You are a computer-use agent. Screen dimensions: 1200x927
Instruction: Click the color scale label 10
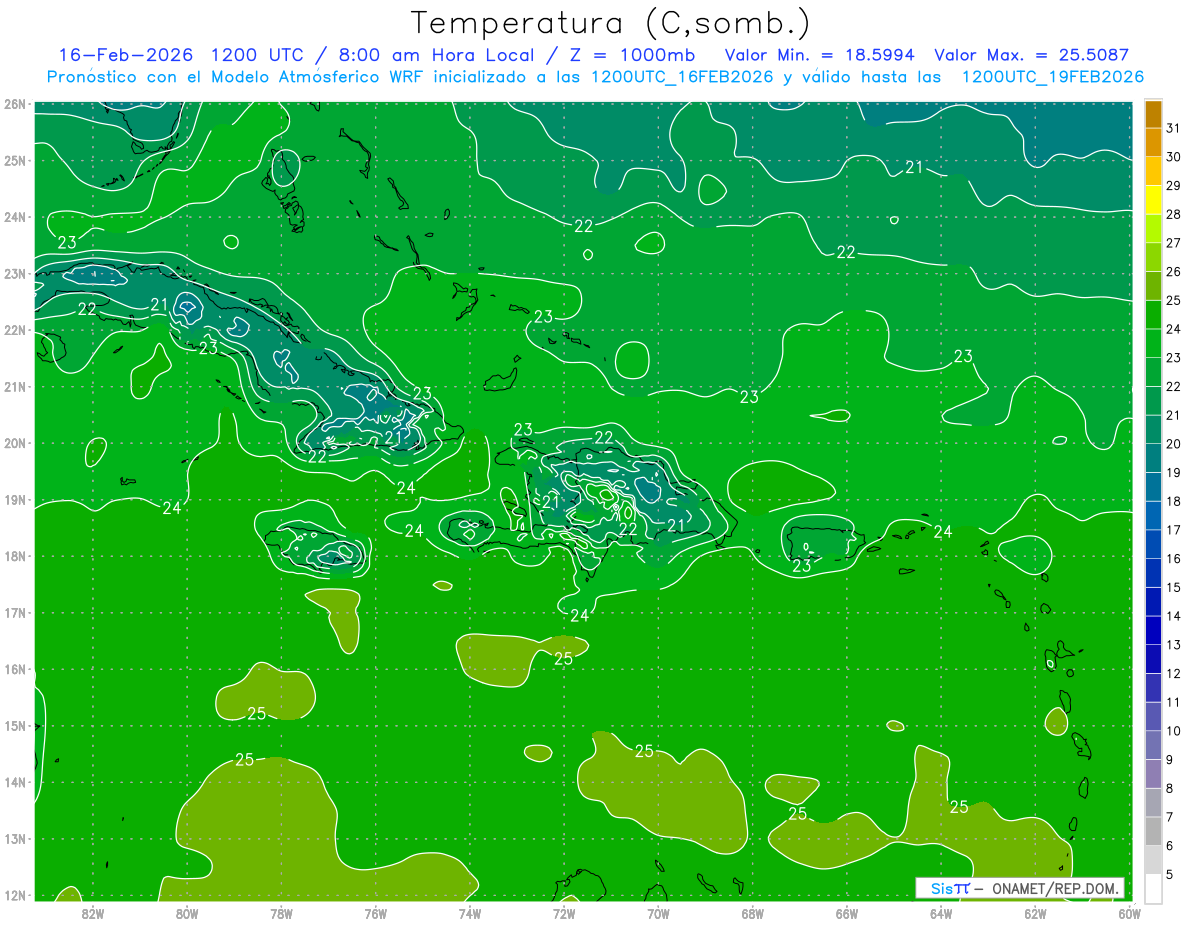pos(1174,731)
